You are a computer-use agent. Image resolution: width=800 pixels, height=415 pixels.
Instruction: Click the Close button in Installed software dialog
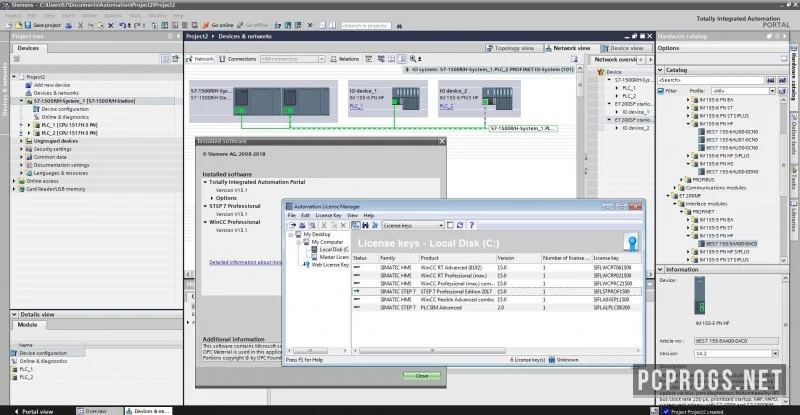(x=422, y=376)
